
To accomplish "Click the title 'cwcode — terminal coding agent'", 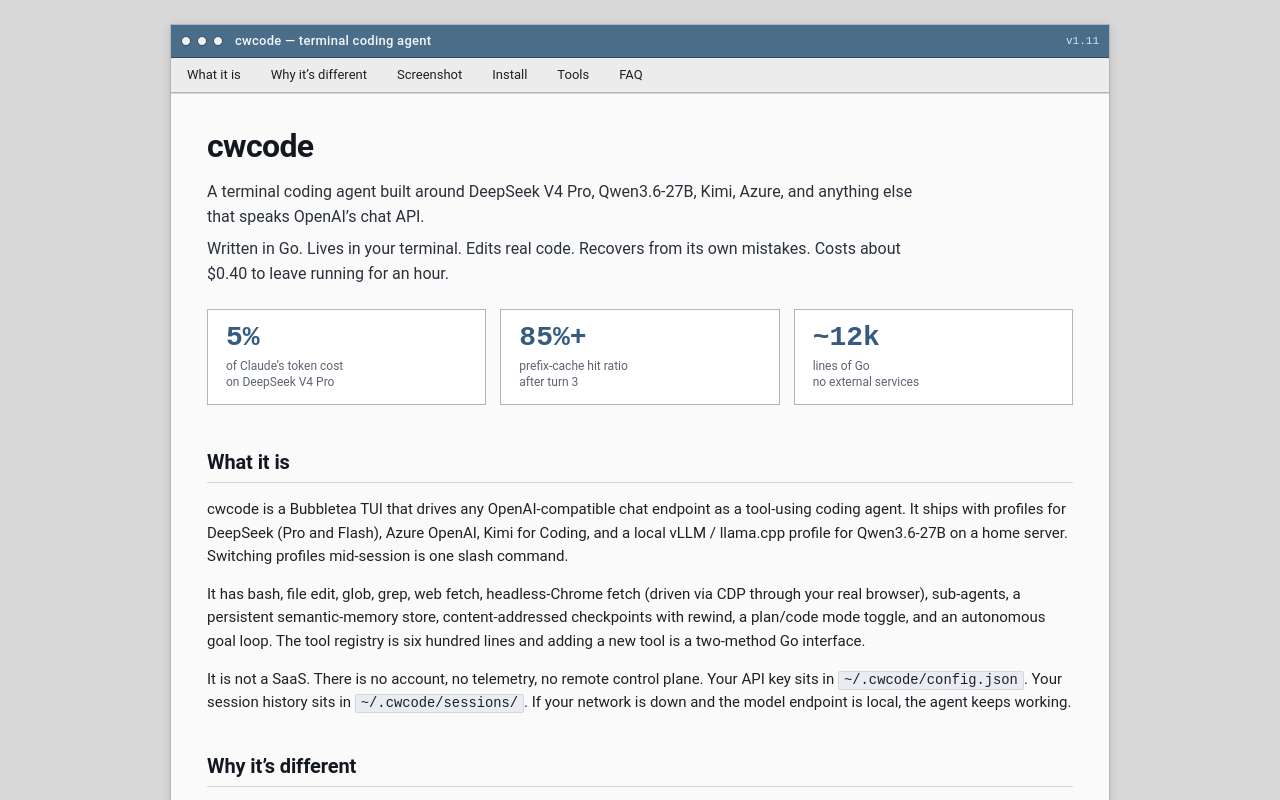I will coord(333,41).
